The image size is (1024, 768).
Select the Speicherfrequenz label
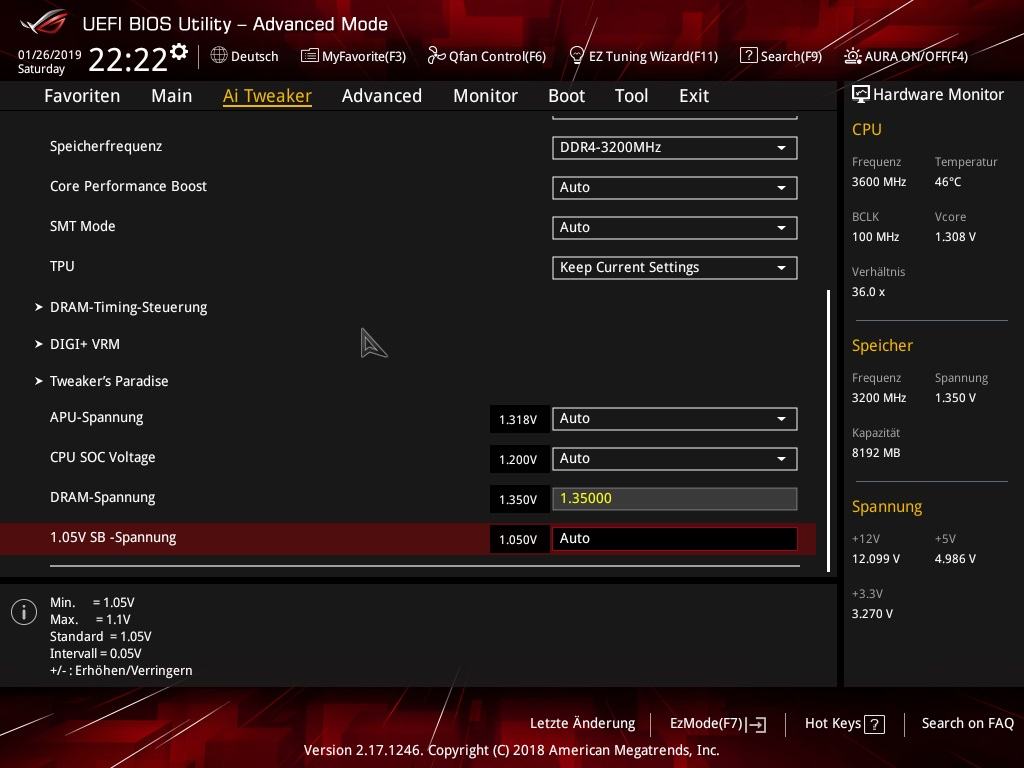[x=106, y=146]
